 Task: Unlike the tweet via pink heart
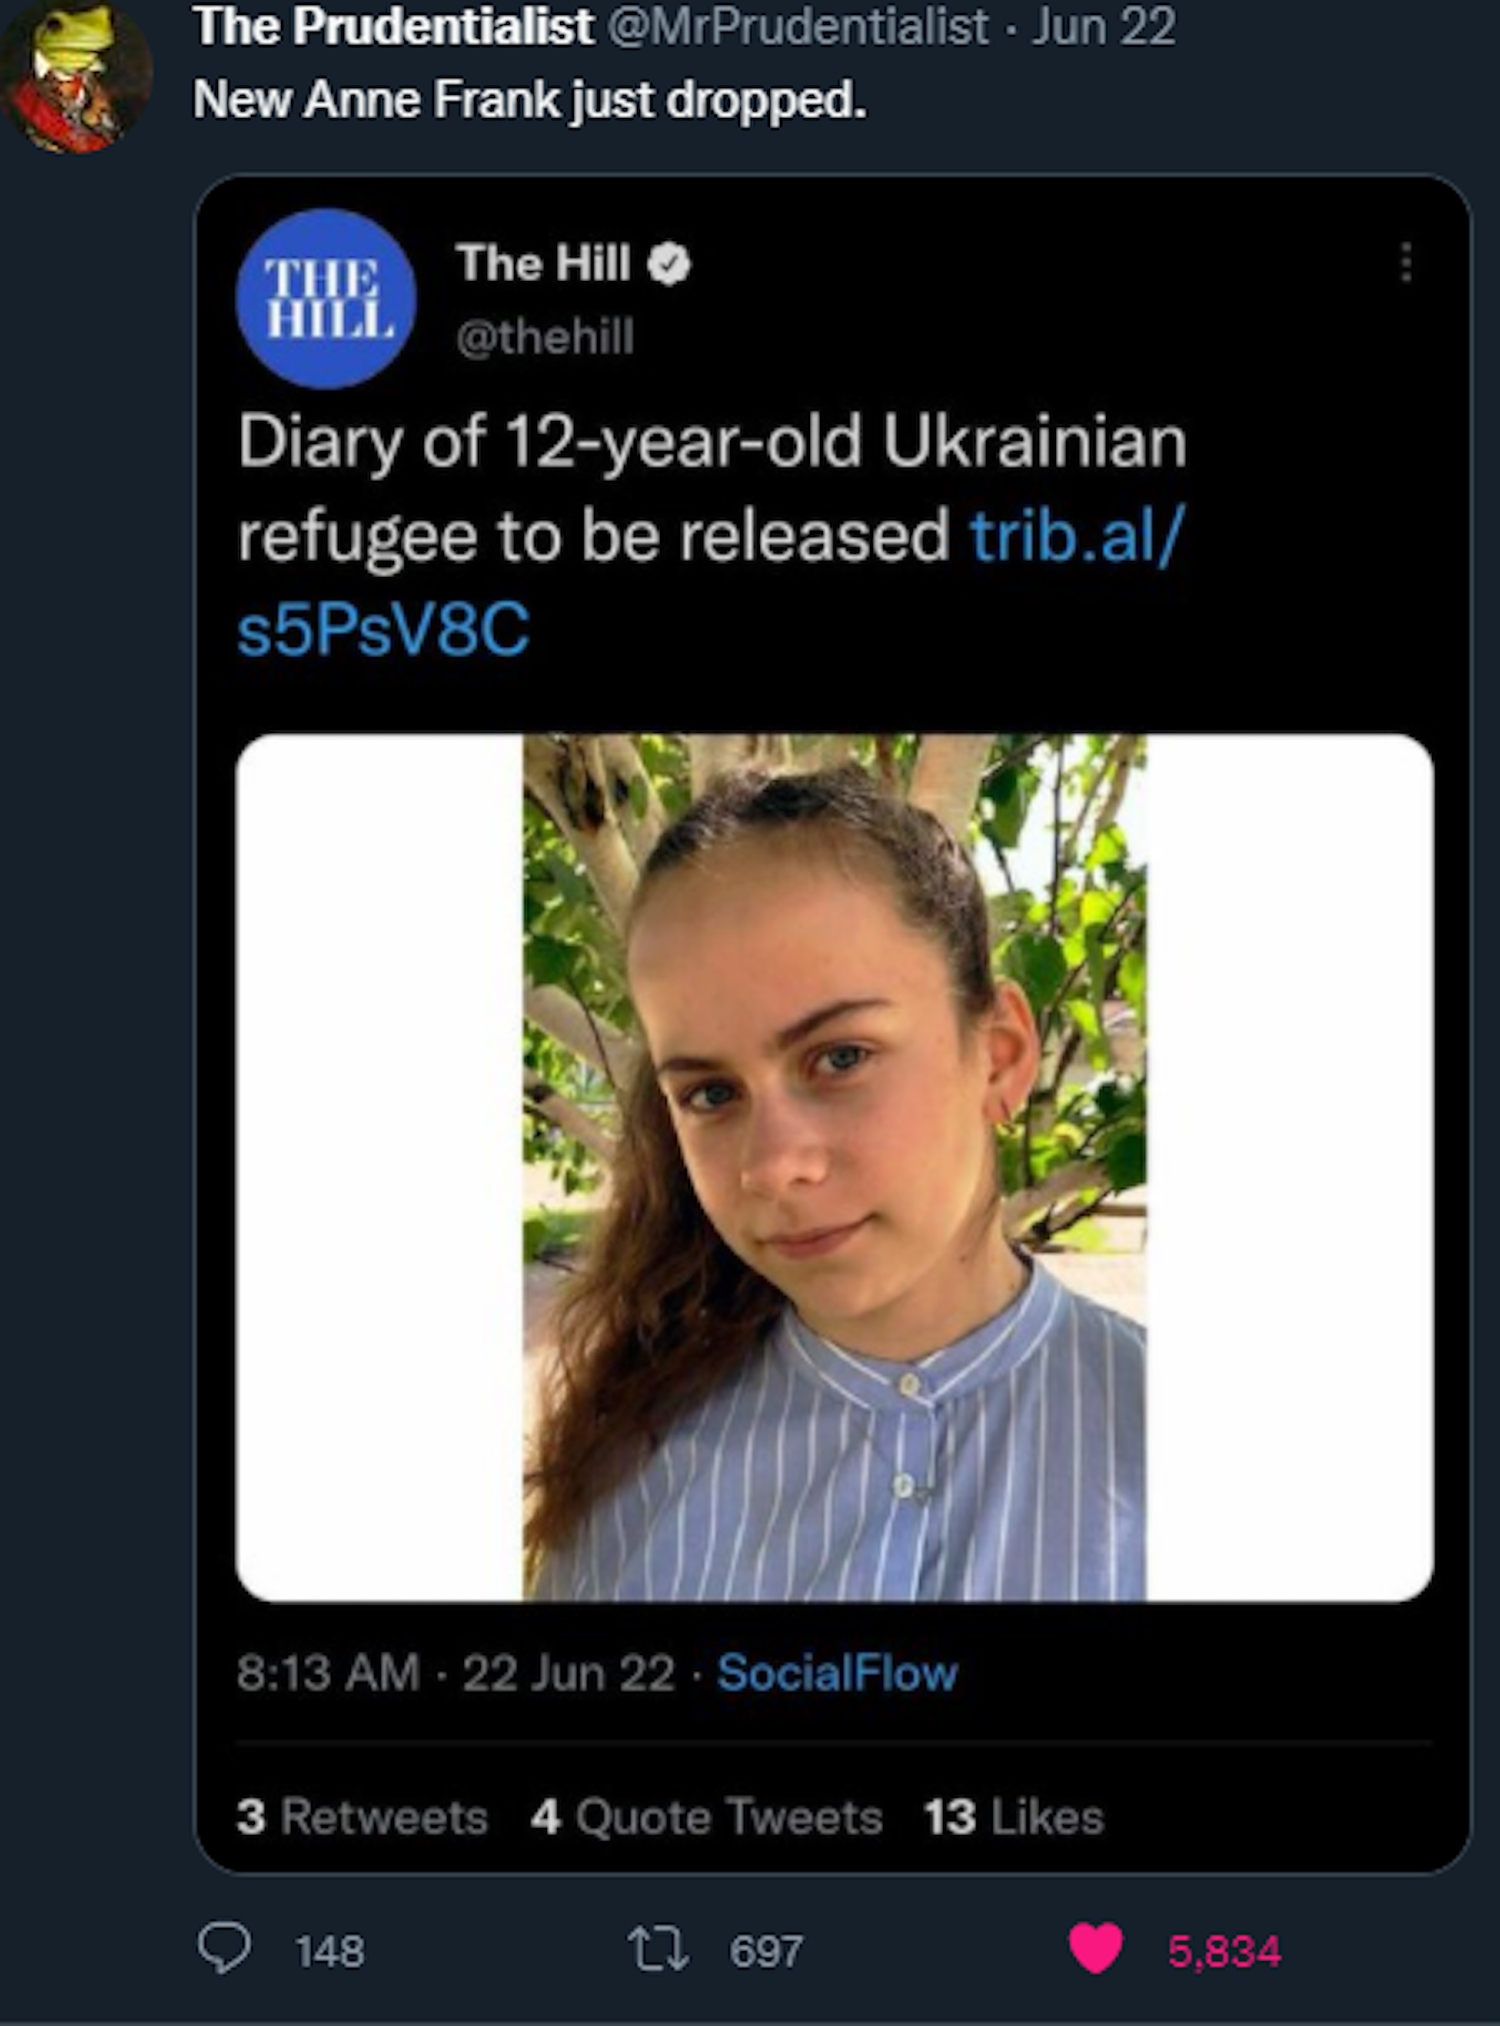coord(1095,1949)
